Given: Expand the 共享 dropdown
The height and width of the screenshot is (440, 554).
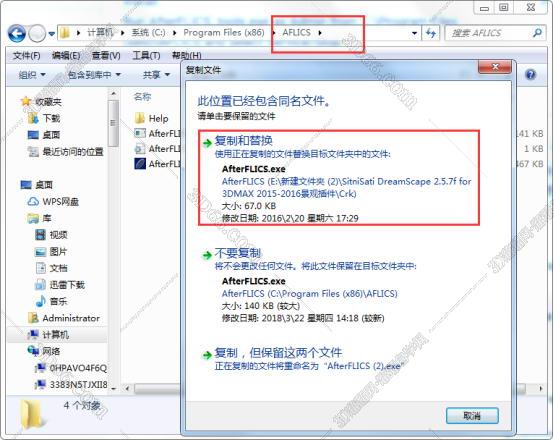Looking at the screenshot, I should click(157, 75).
